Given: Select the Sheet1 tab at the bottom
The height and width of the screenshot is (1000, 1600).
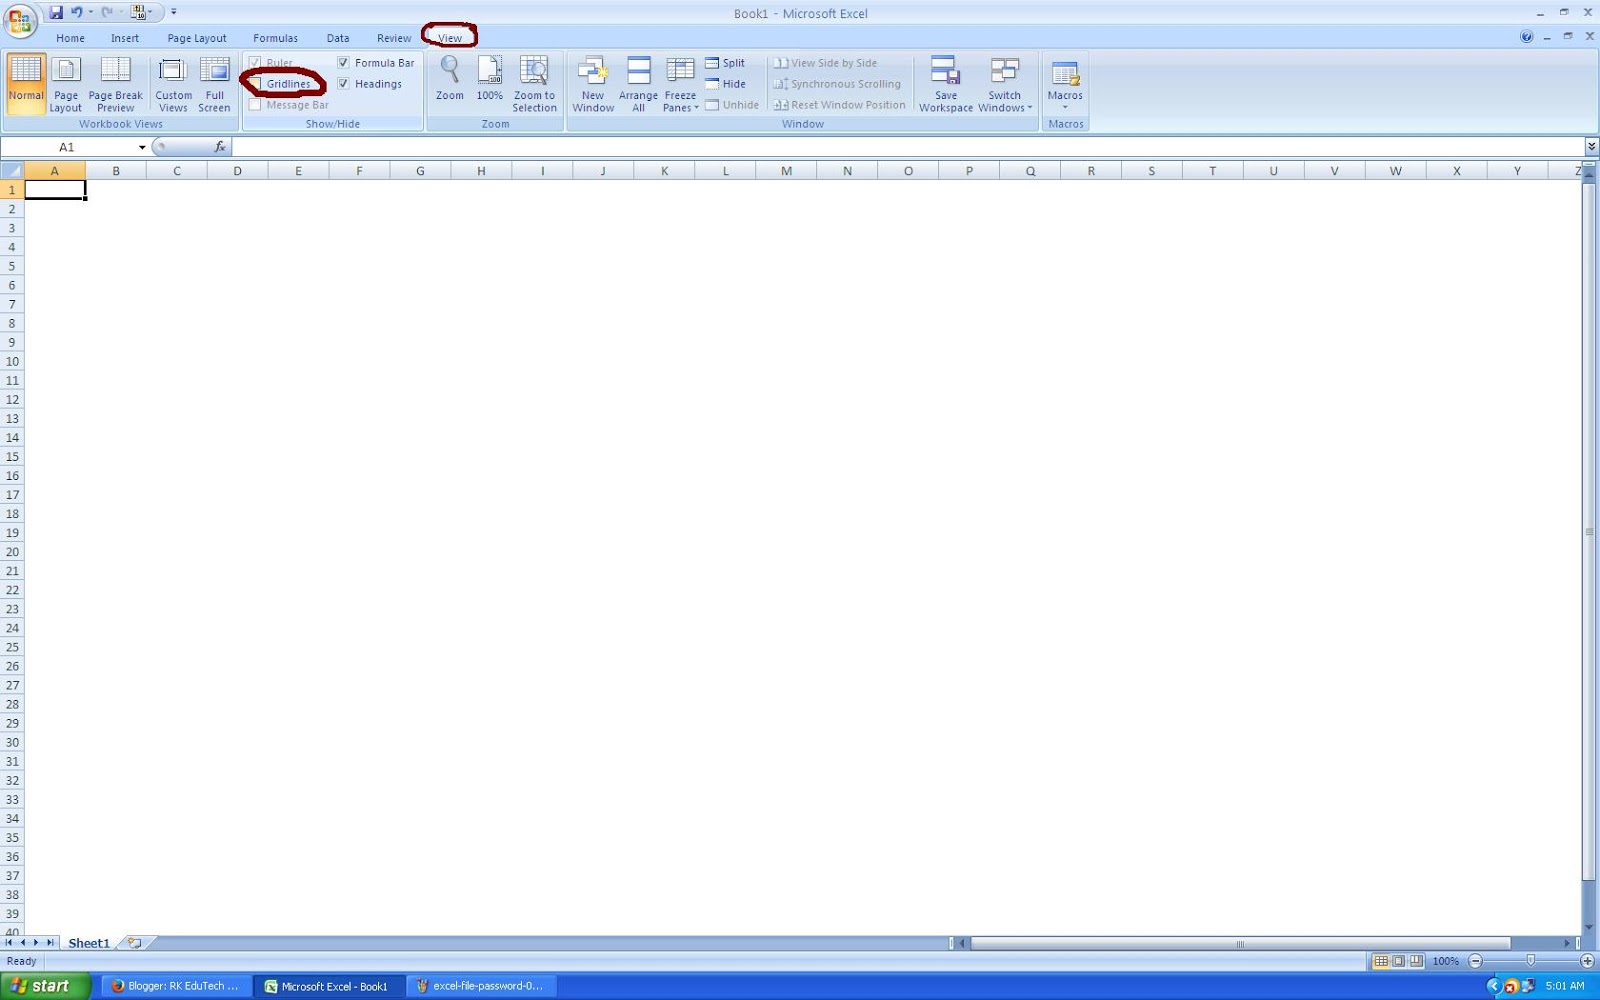Looking at the screenshot, I should click(89, 942).
